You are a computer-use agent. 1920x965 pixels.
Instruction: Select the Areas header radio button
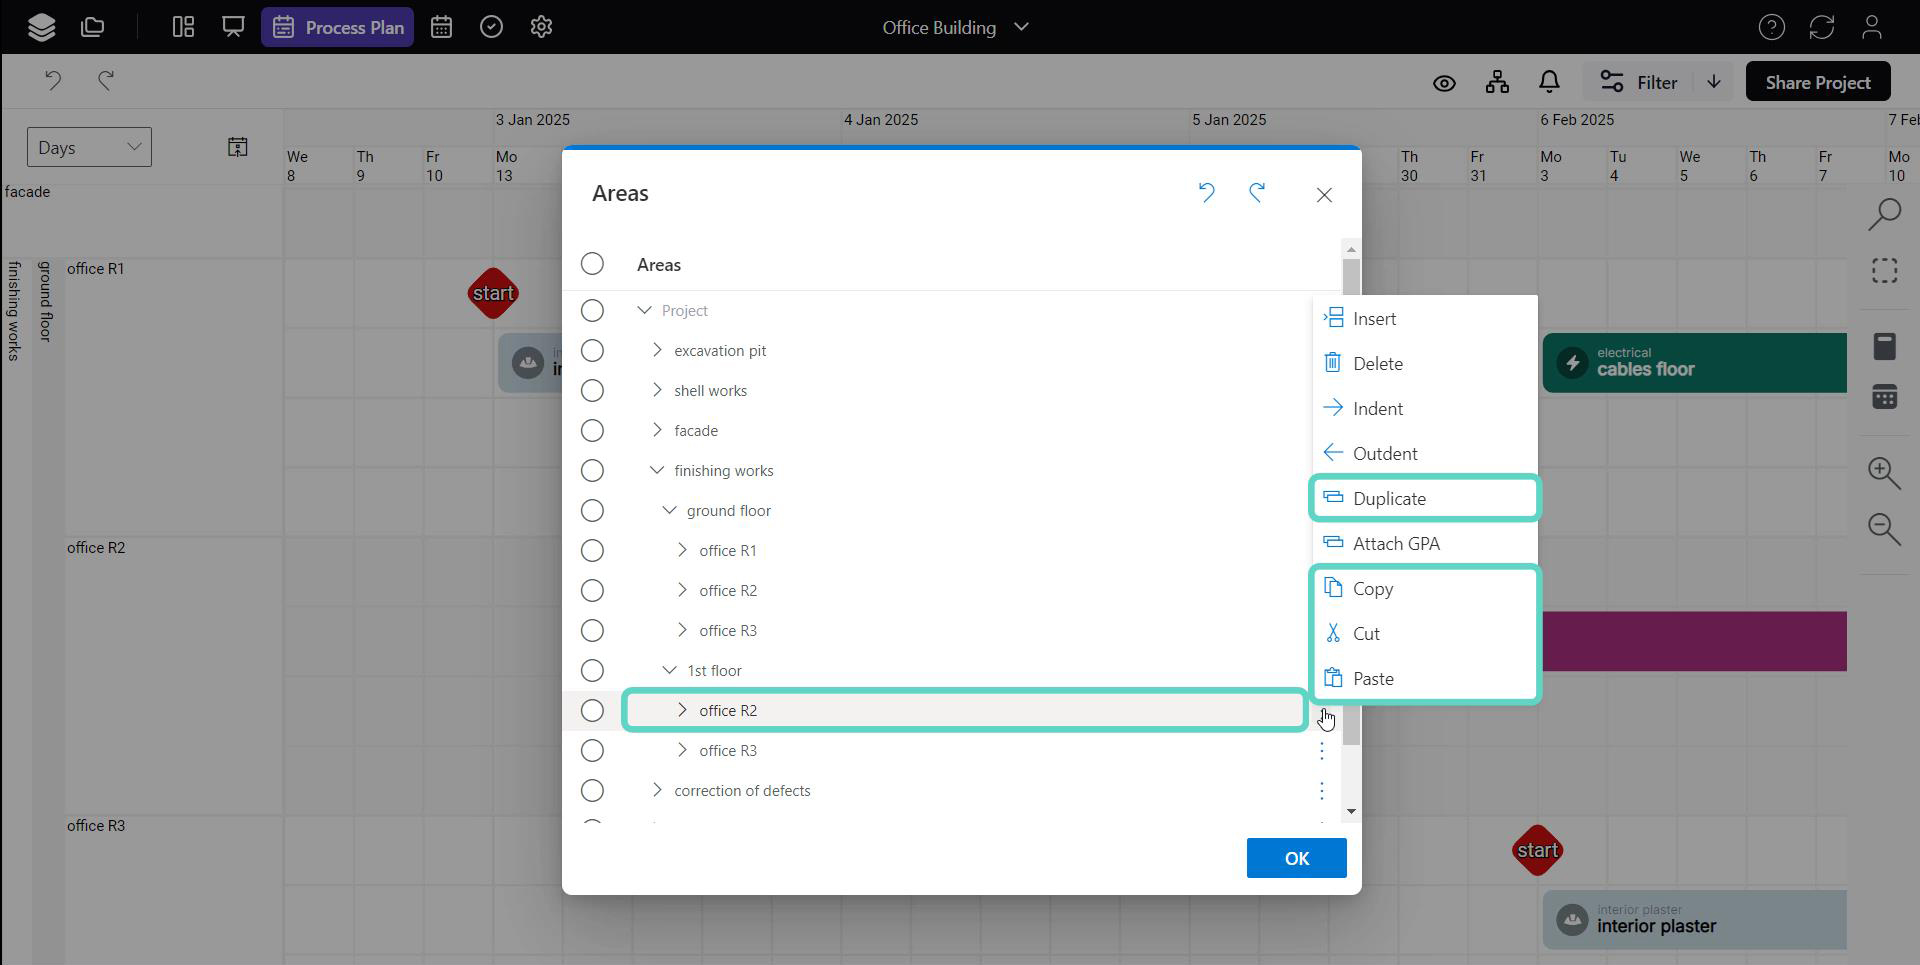tap(592, 264)
